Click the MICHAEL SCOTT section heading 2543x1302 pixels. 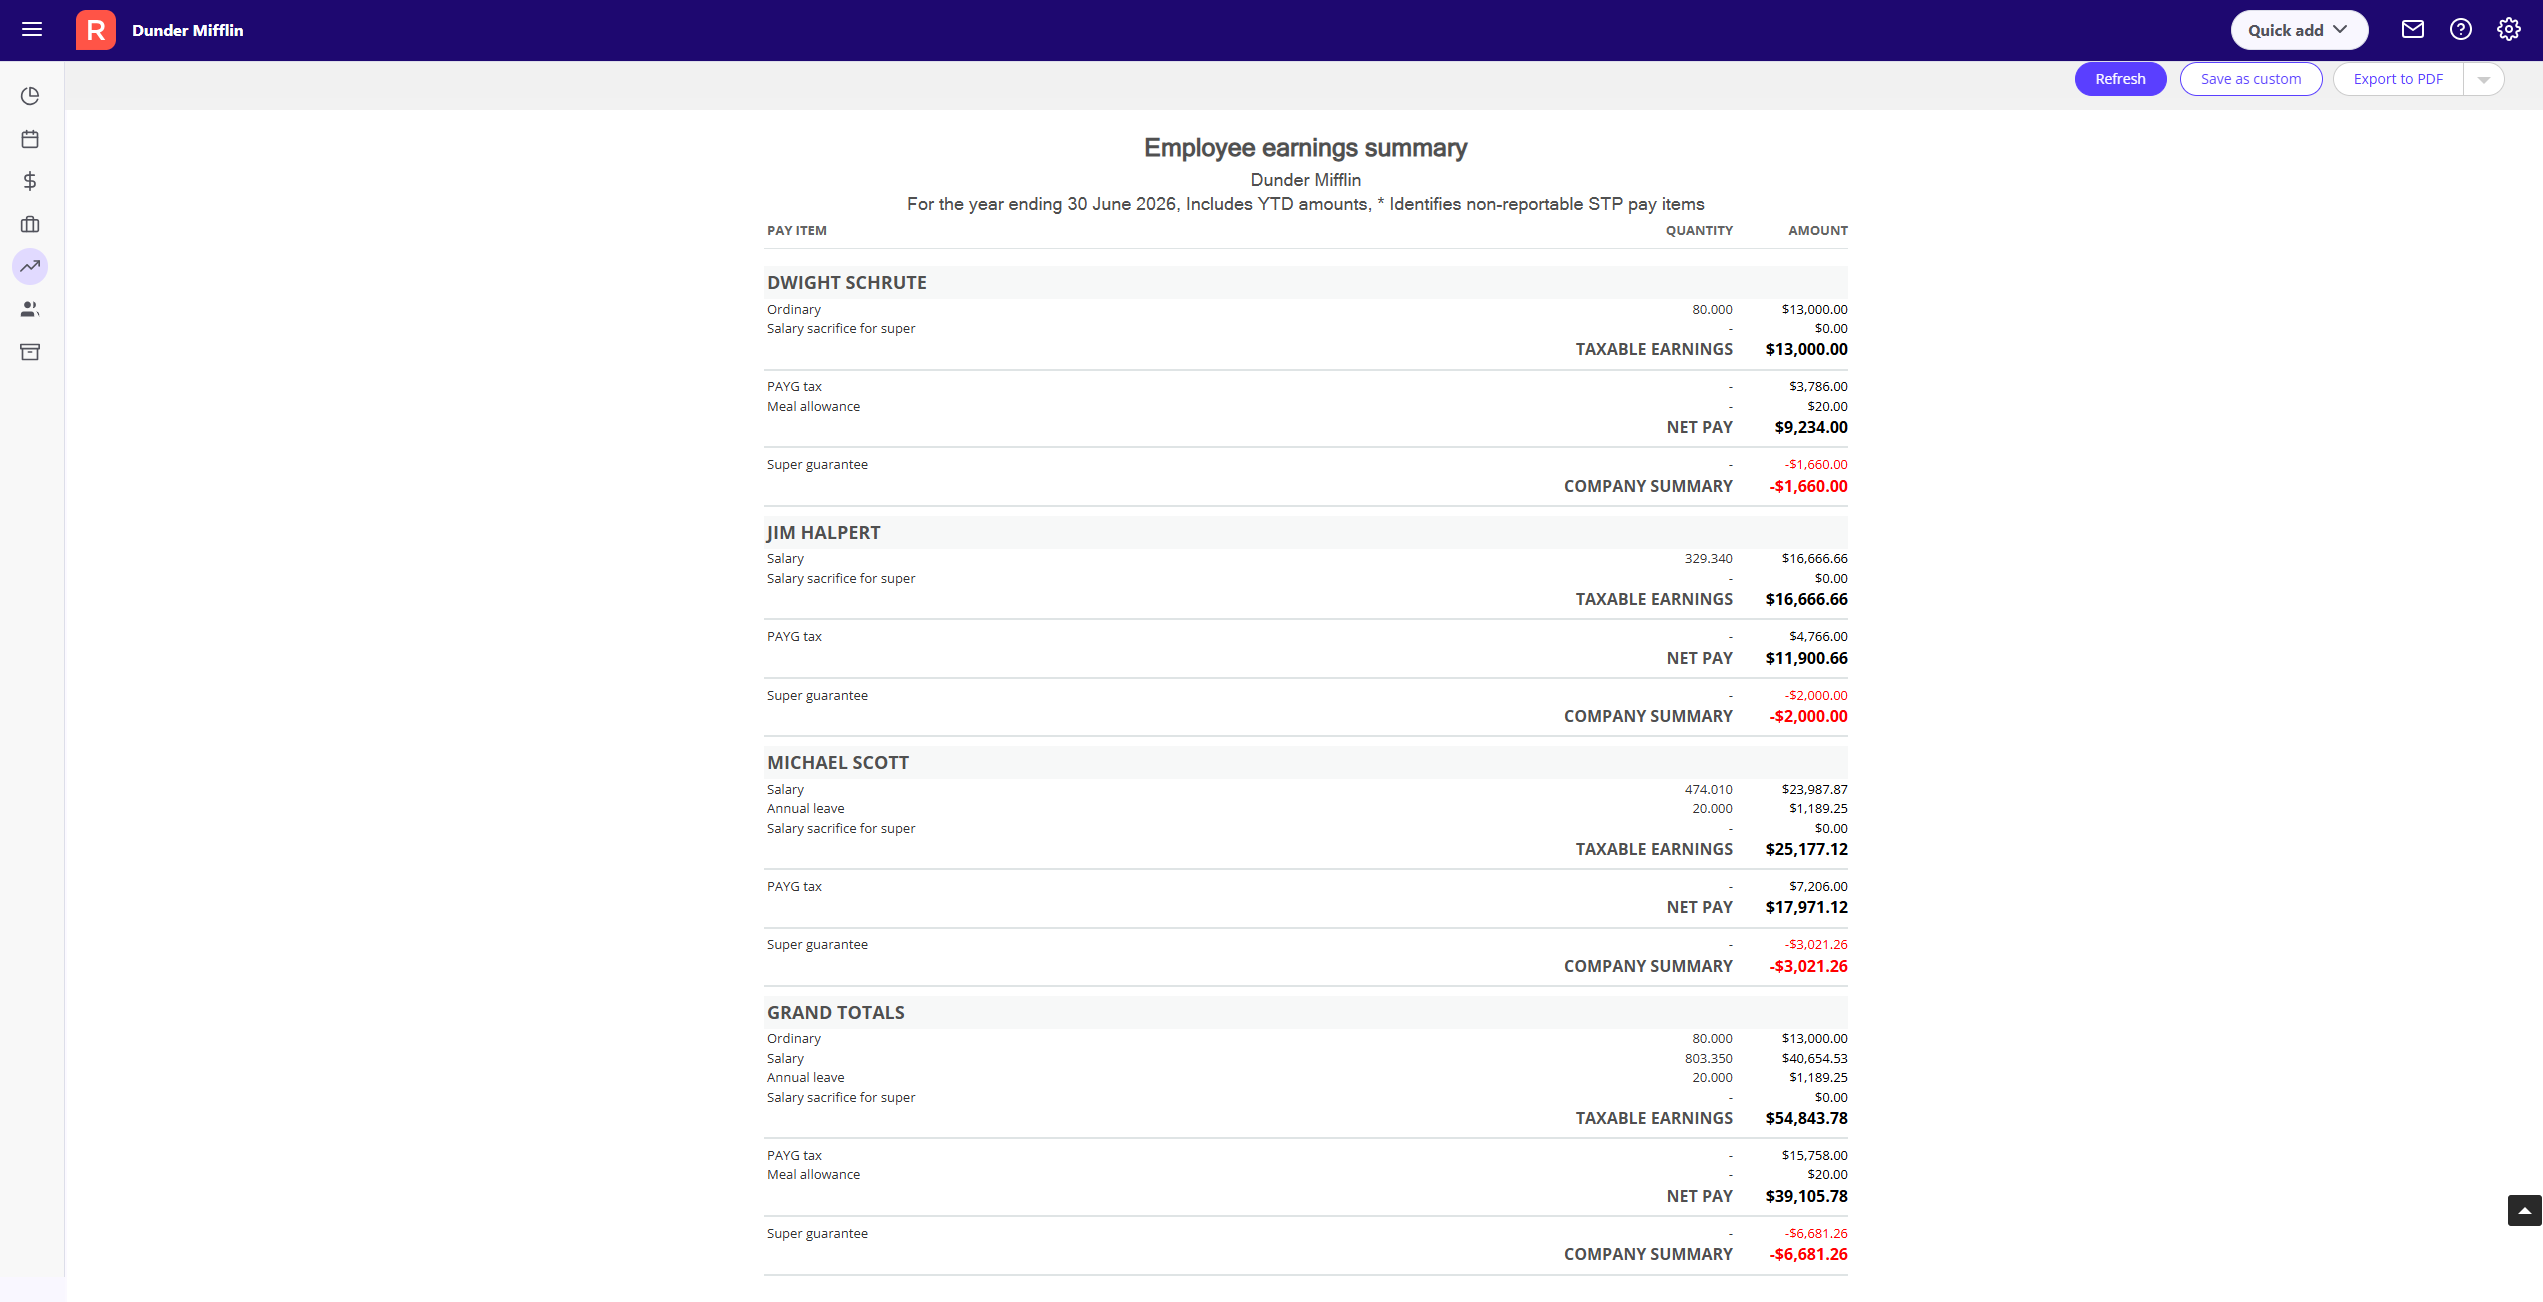pos(838,763)
